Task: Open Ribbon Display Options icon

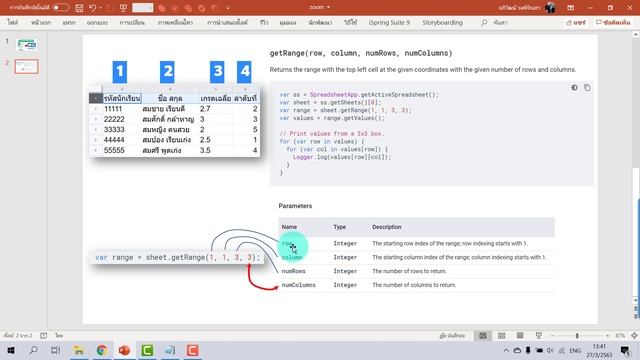Action: 571,8
